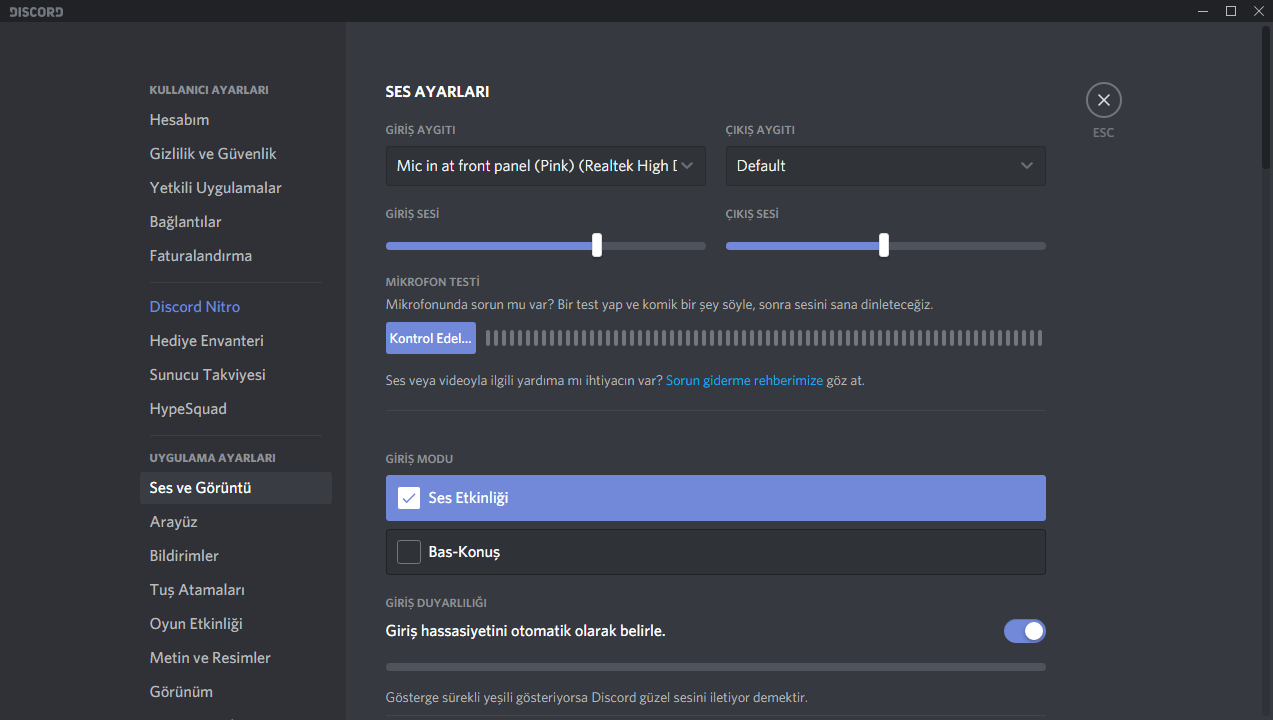Click the Kullanıcı Ayarları header
1273x720 pixels.
[209, 90]
